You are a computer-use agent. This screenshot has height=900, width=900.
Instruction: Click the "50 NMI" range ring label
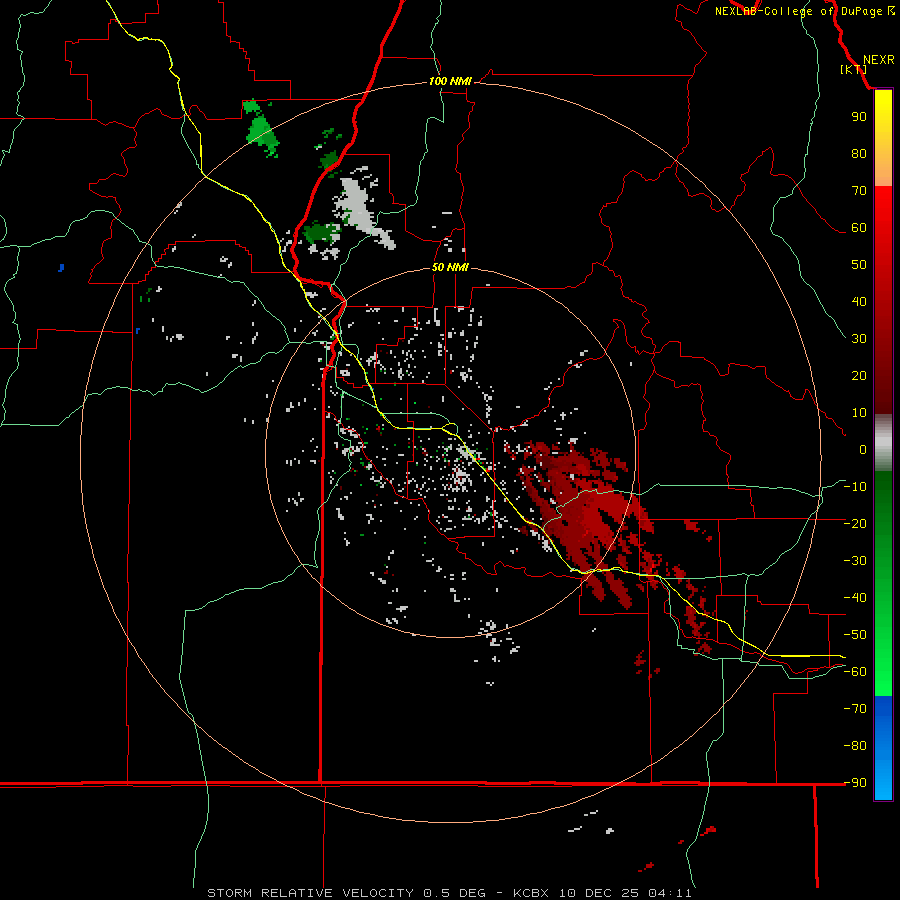[x=450, y=267]
